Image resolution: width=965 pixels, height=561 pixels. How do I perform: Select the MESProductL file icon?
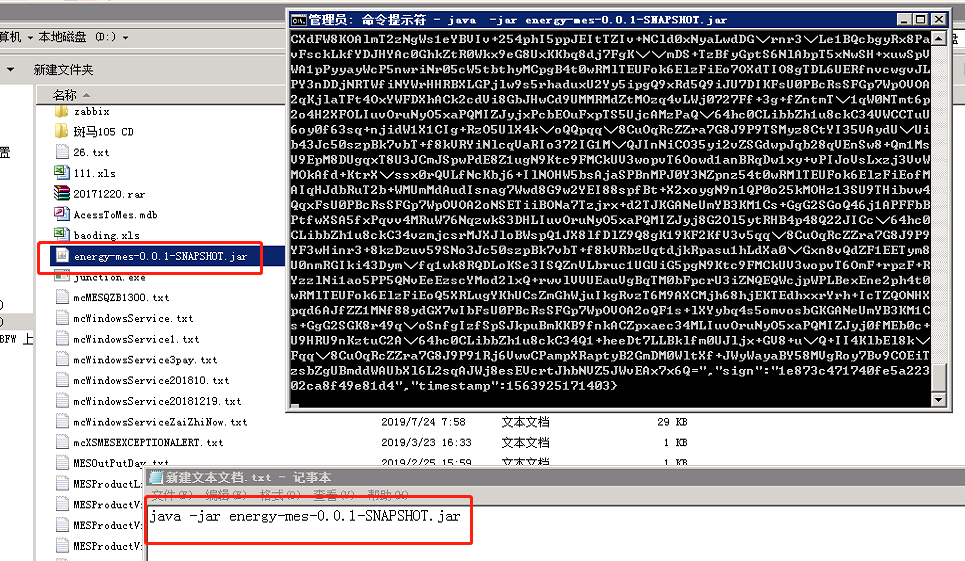[x=62, y=483]
